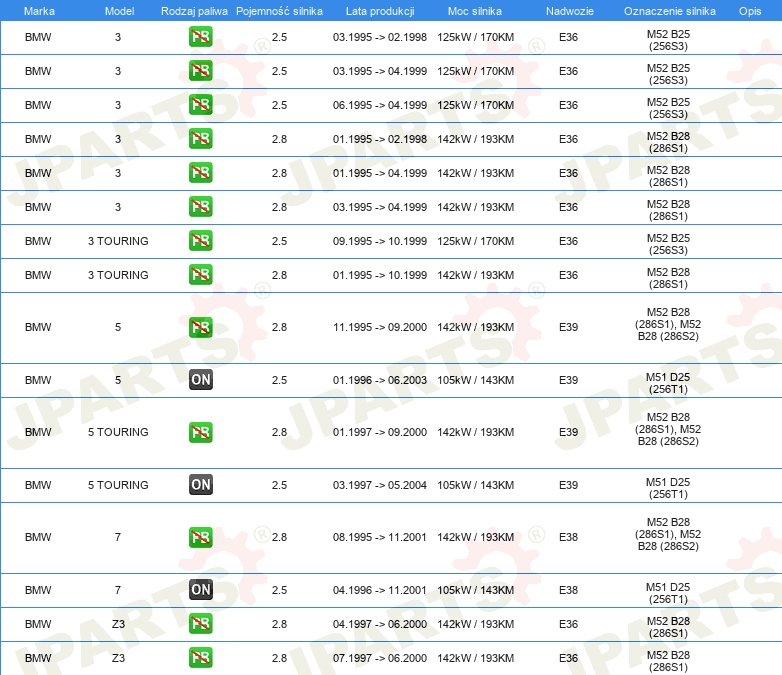Click petrol icon for 3 TOURING 2.5
The width and height of the screenshot is (782, 675).
pyautogui.click(x=200, y=240)
